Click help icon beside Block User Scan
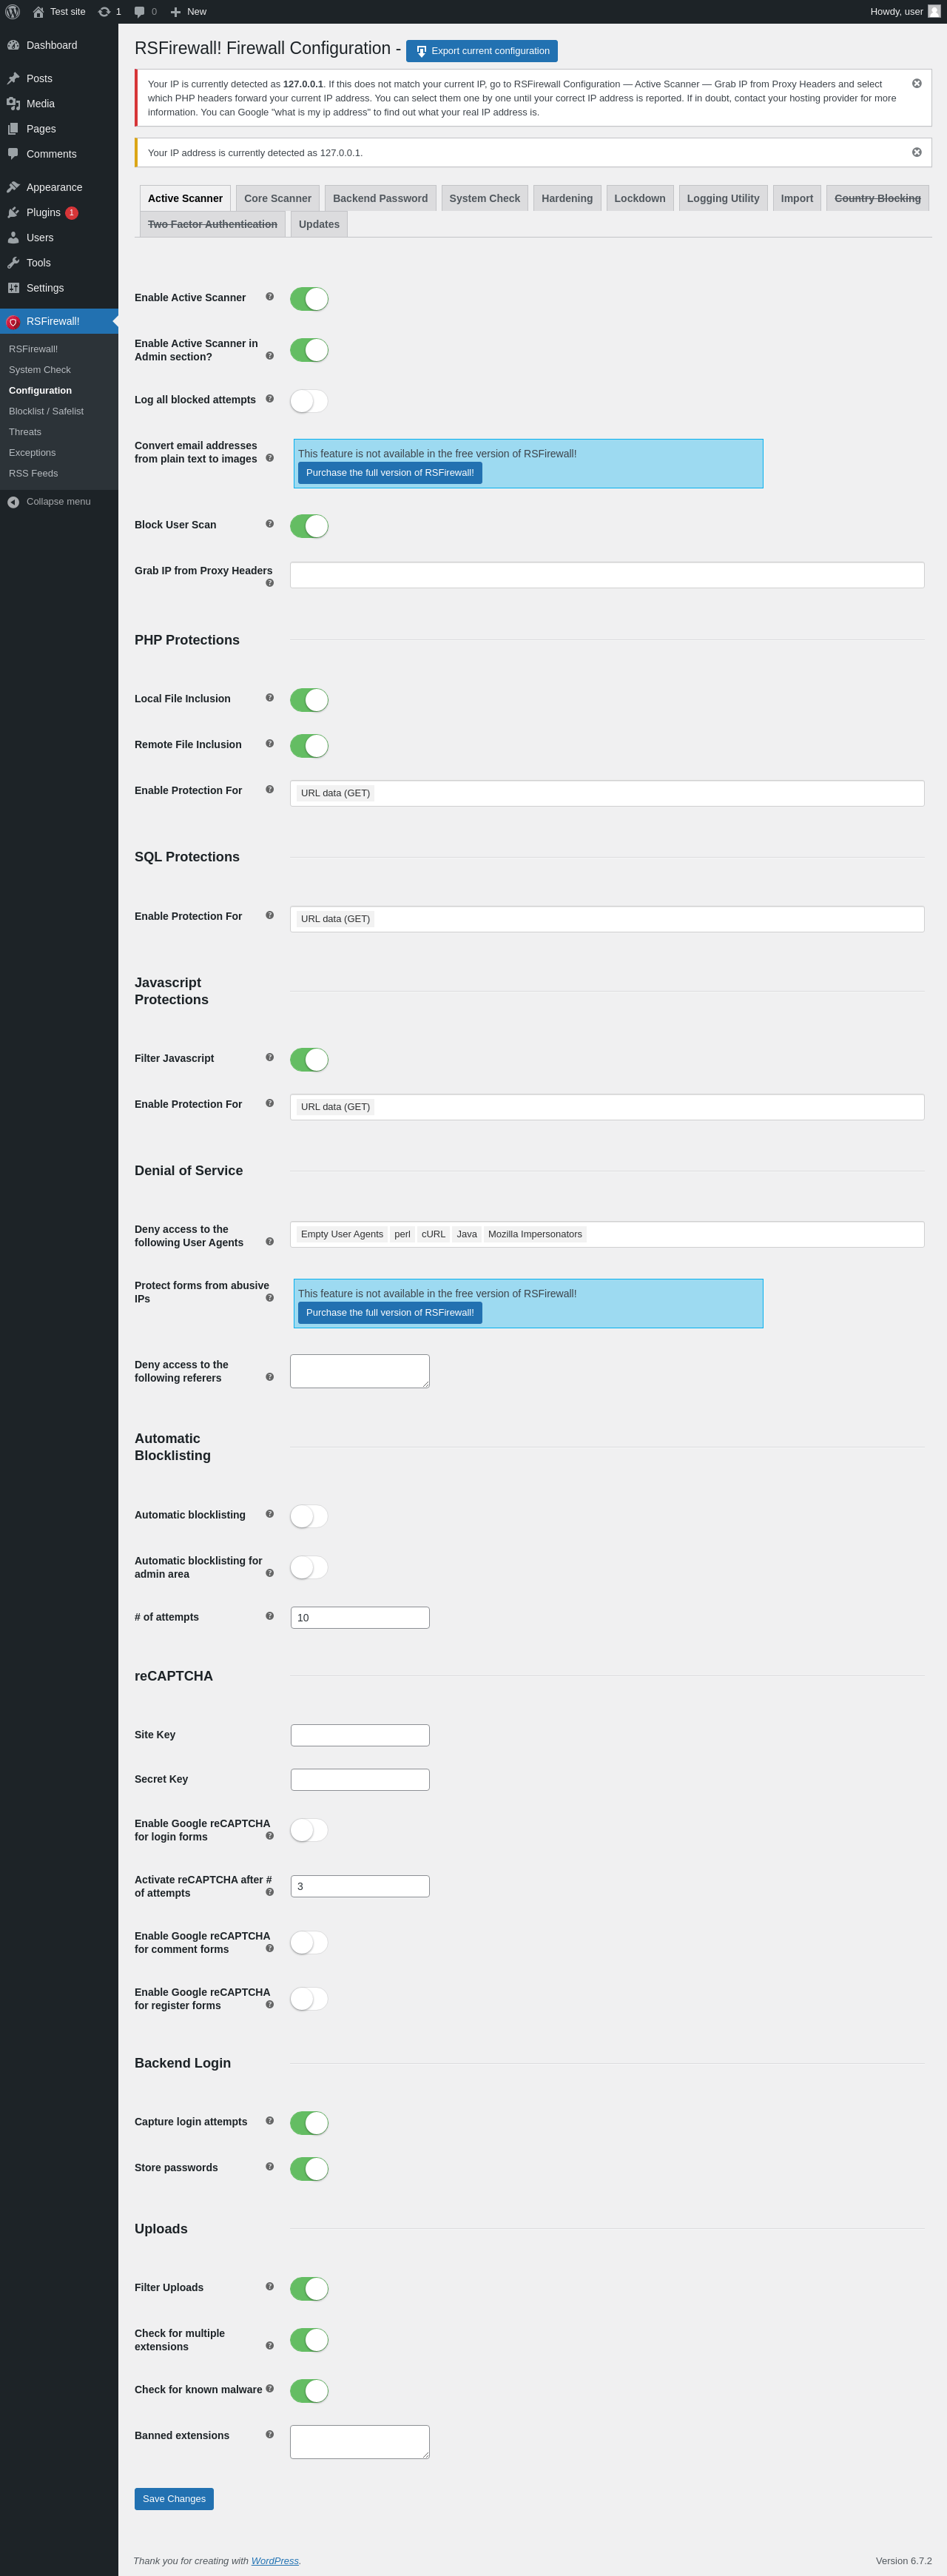Image resolution: width=947 pixels, height=2576 pixels. click(x=269, y=523)
